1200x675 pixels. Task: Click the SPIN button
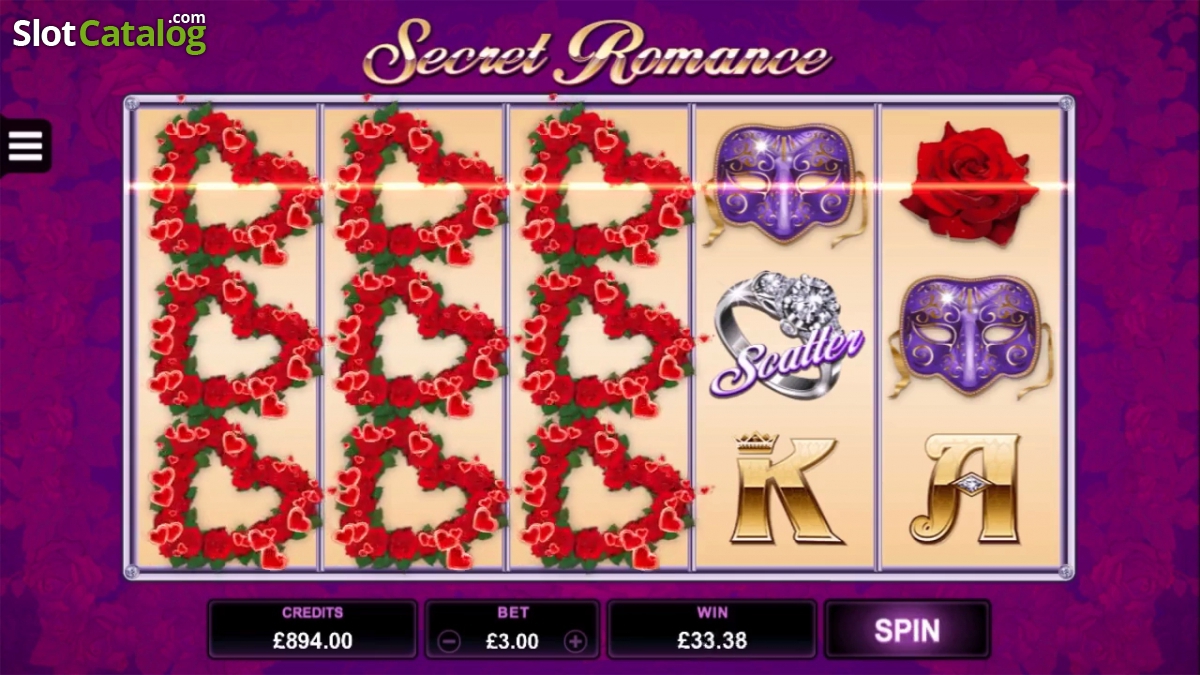coord(907,630)
